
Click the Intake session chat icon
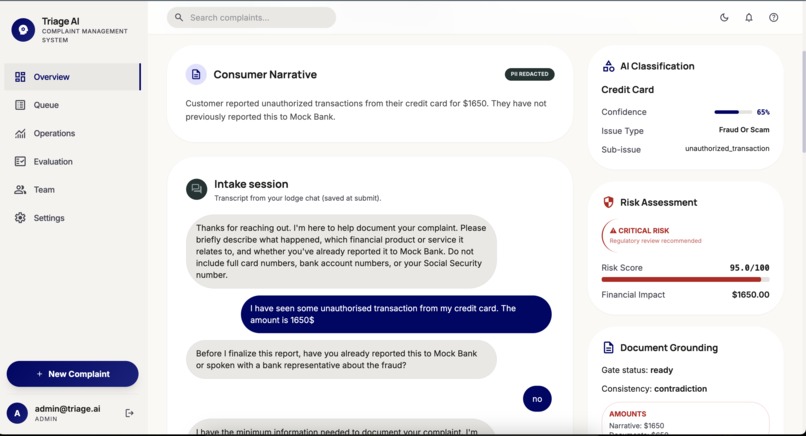pyautogui.click(x=196, y=189)
